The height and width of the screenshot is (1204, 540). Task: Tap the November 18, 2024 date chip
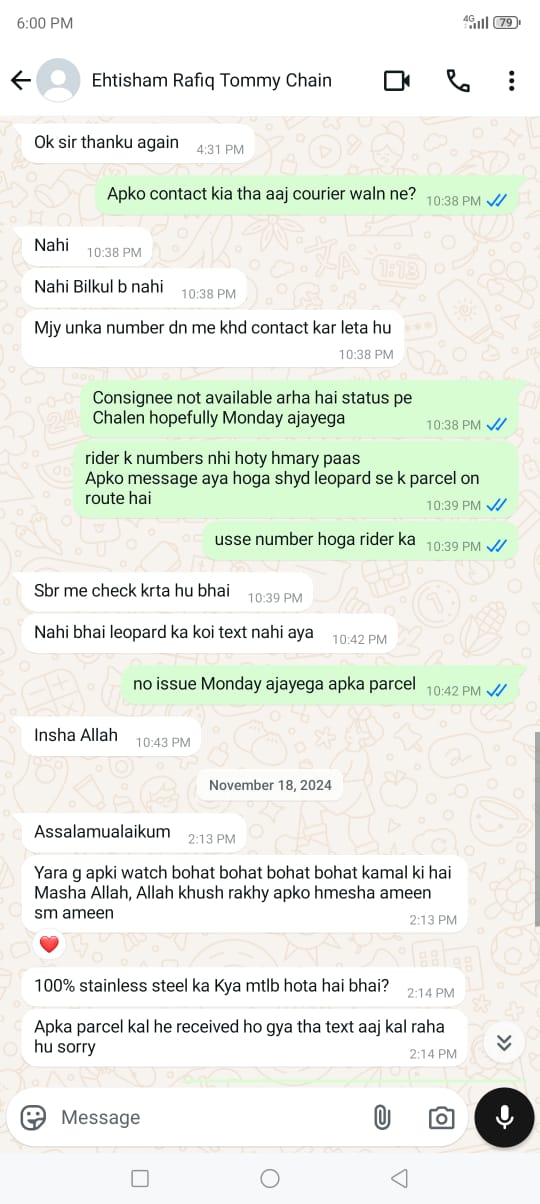click(270, 785)
